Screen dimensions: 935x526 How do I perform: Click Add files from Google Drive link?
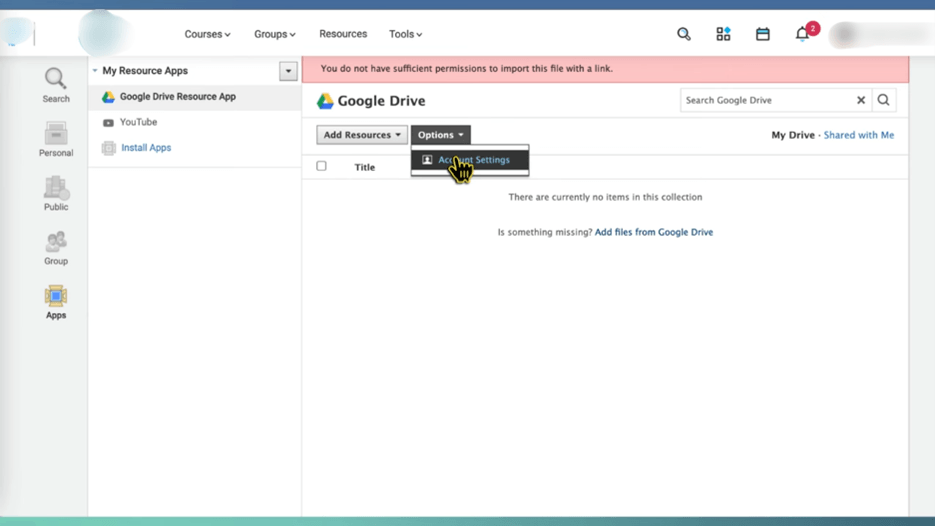tap(654, 232)
